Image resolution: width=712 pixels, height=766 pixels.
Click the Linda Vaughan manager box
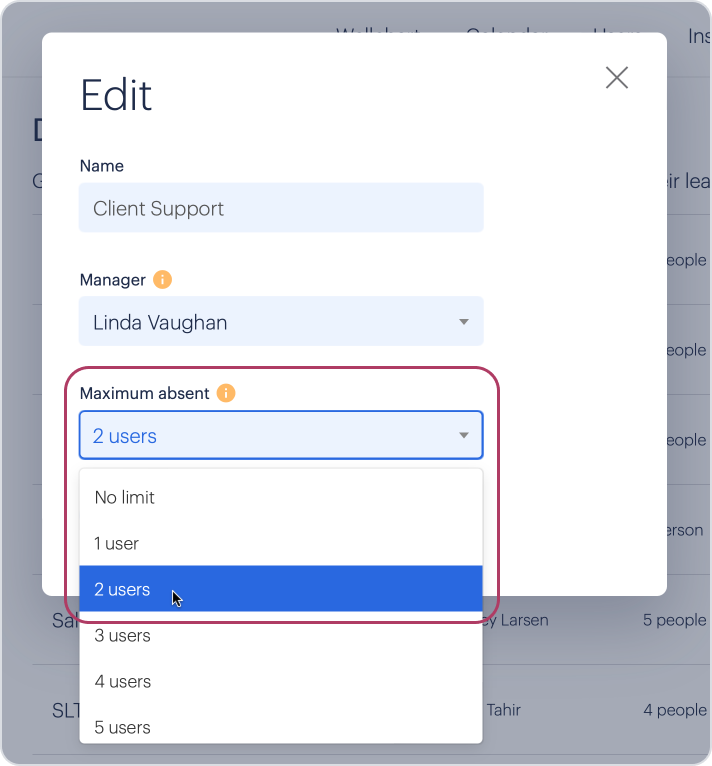pyautogui.click(x=281, y=321)
